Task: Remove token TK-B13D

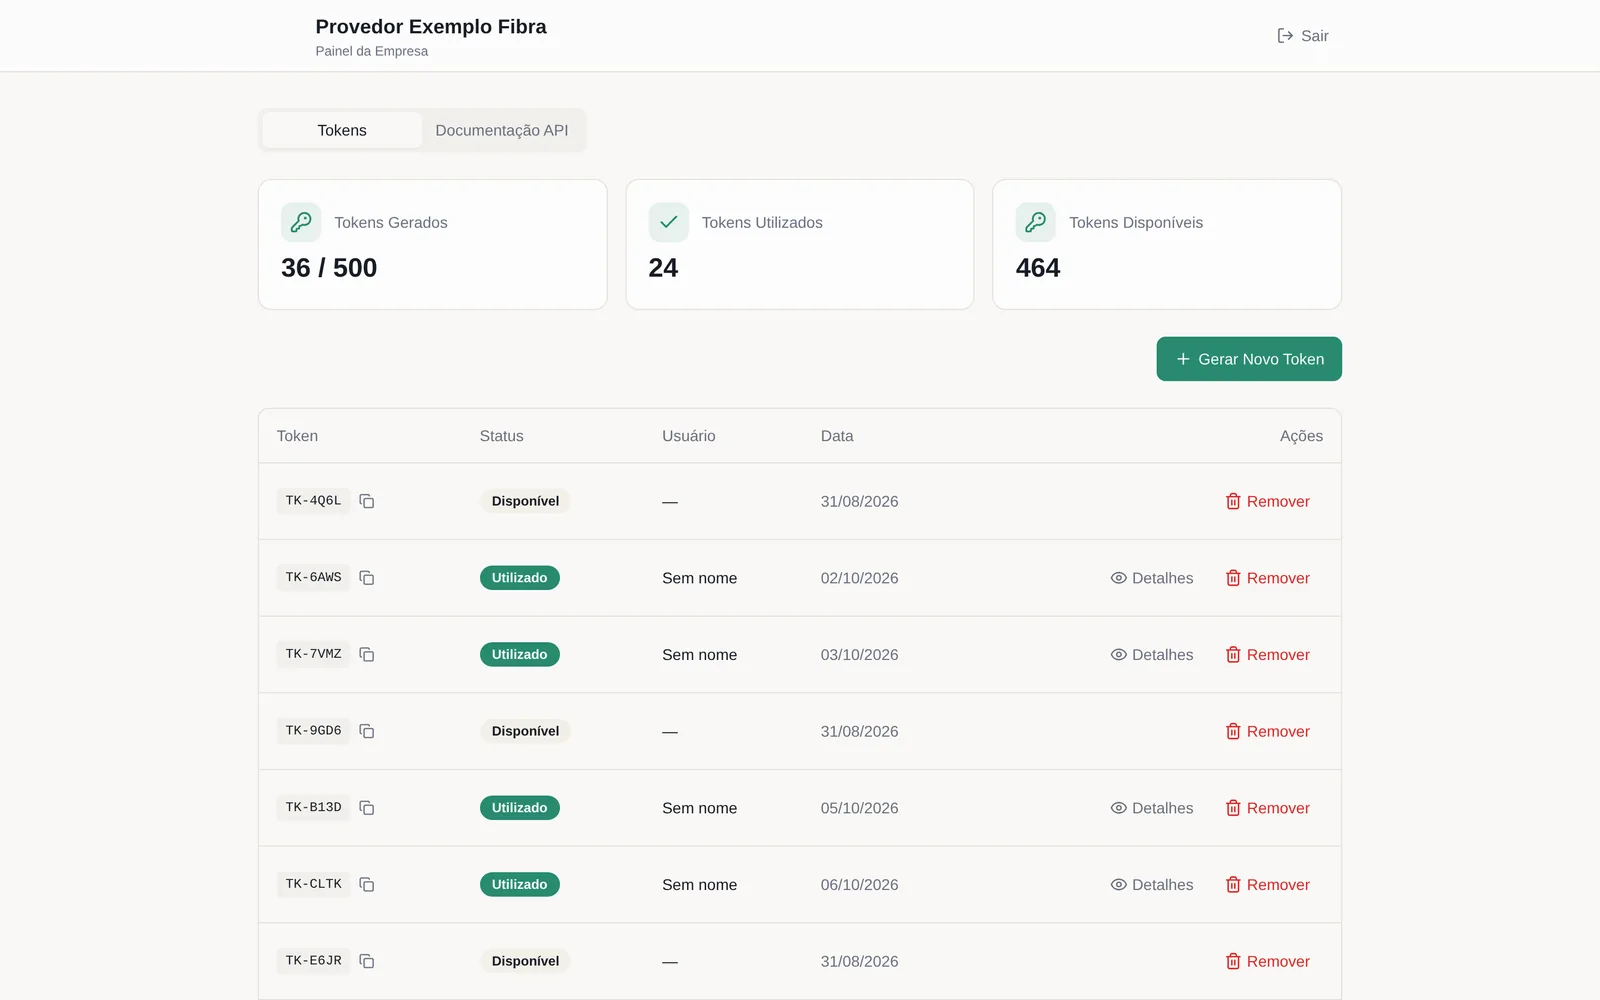Action: point(1268,808)
